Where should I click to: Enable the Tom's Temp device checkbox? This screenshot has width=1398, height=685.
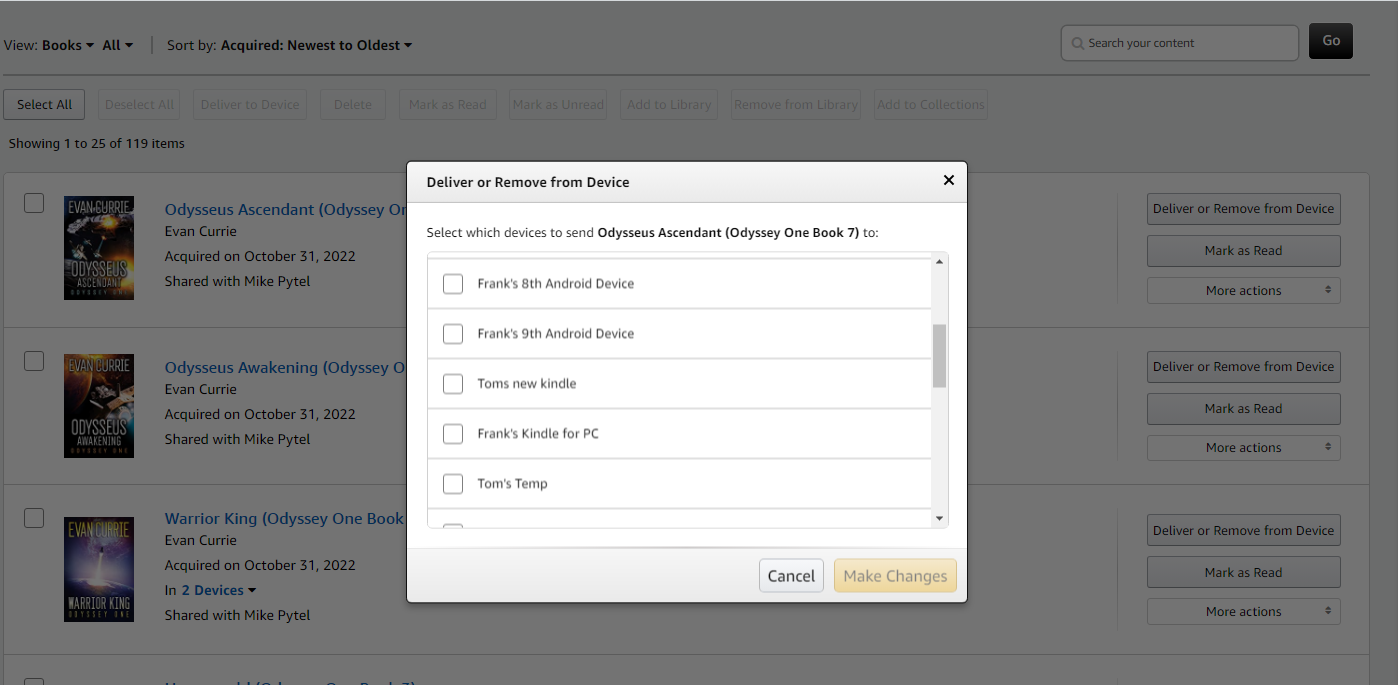coord(453,484)
